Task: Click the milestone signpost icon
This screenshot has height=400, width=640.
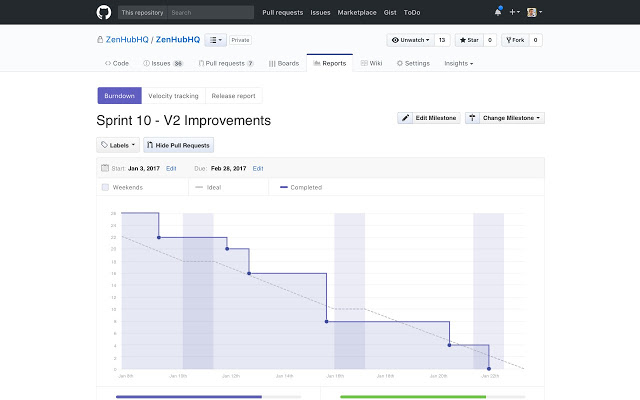Action: tap(472, 118)
